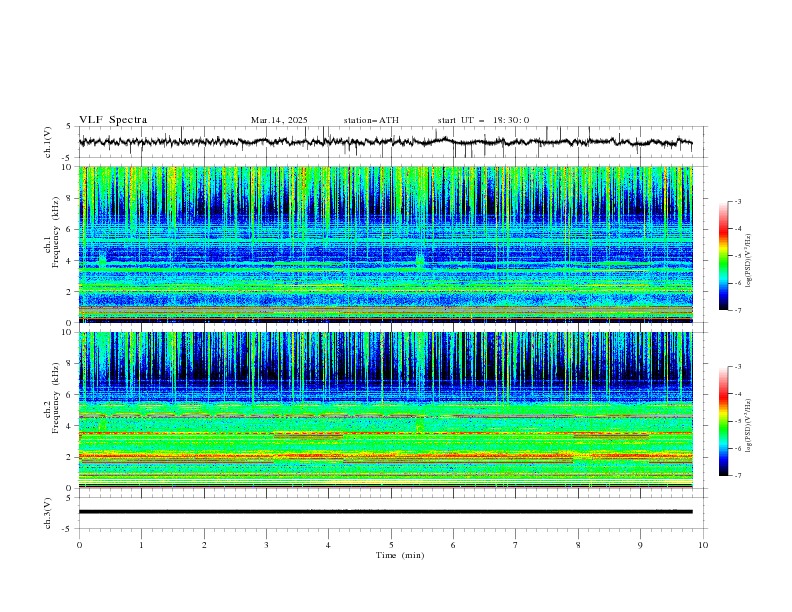The image size is (792, 612).
Task: Click the ch.2 log(PSD) colorbar label
Action: (x=748, y=425)
